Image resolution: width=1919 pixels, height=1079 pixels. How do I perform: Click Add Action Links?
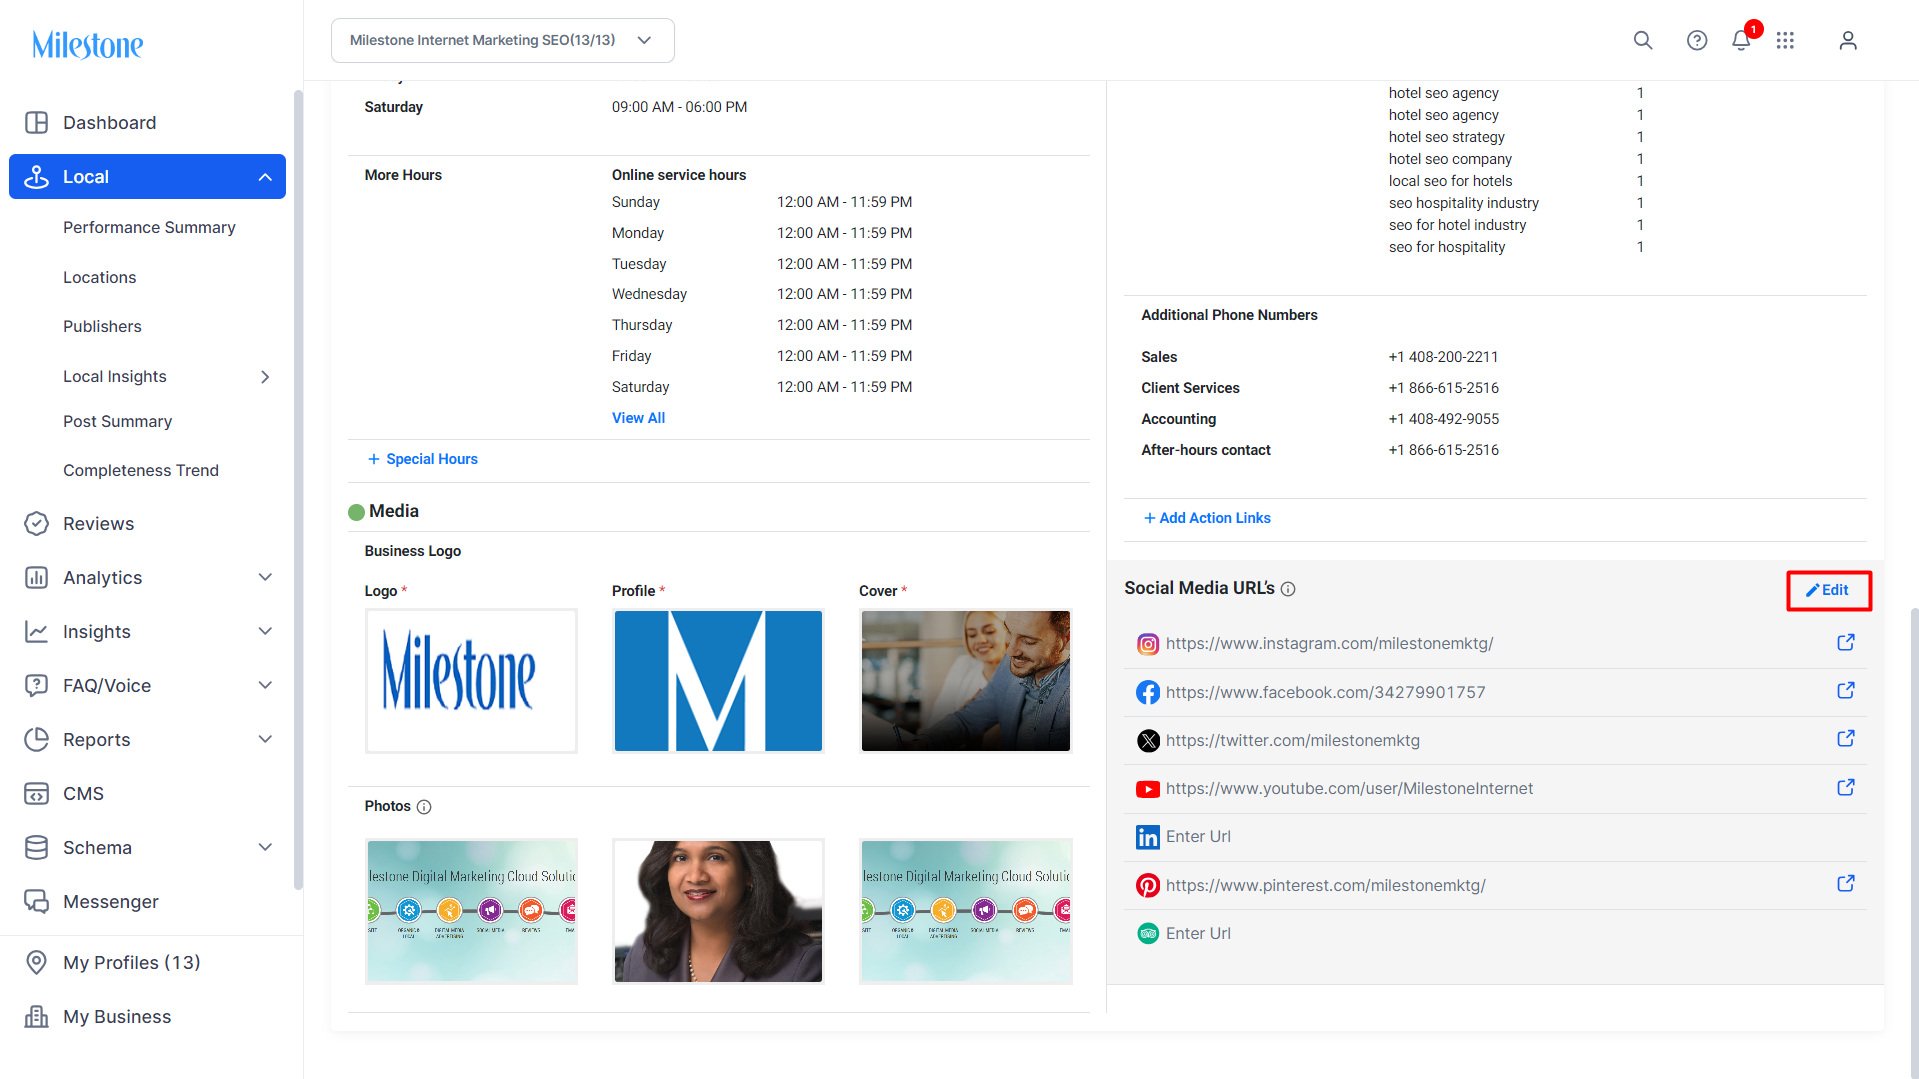1207,518
